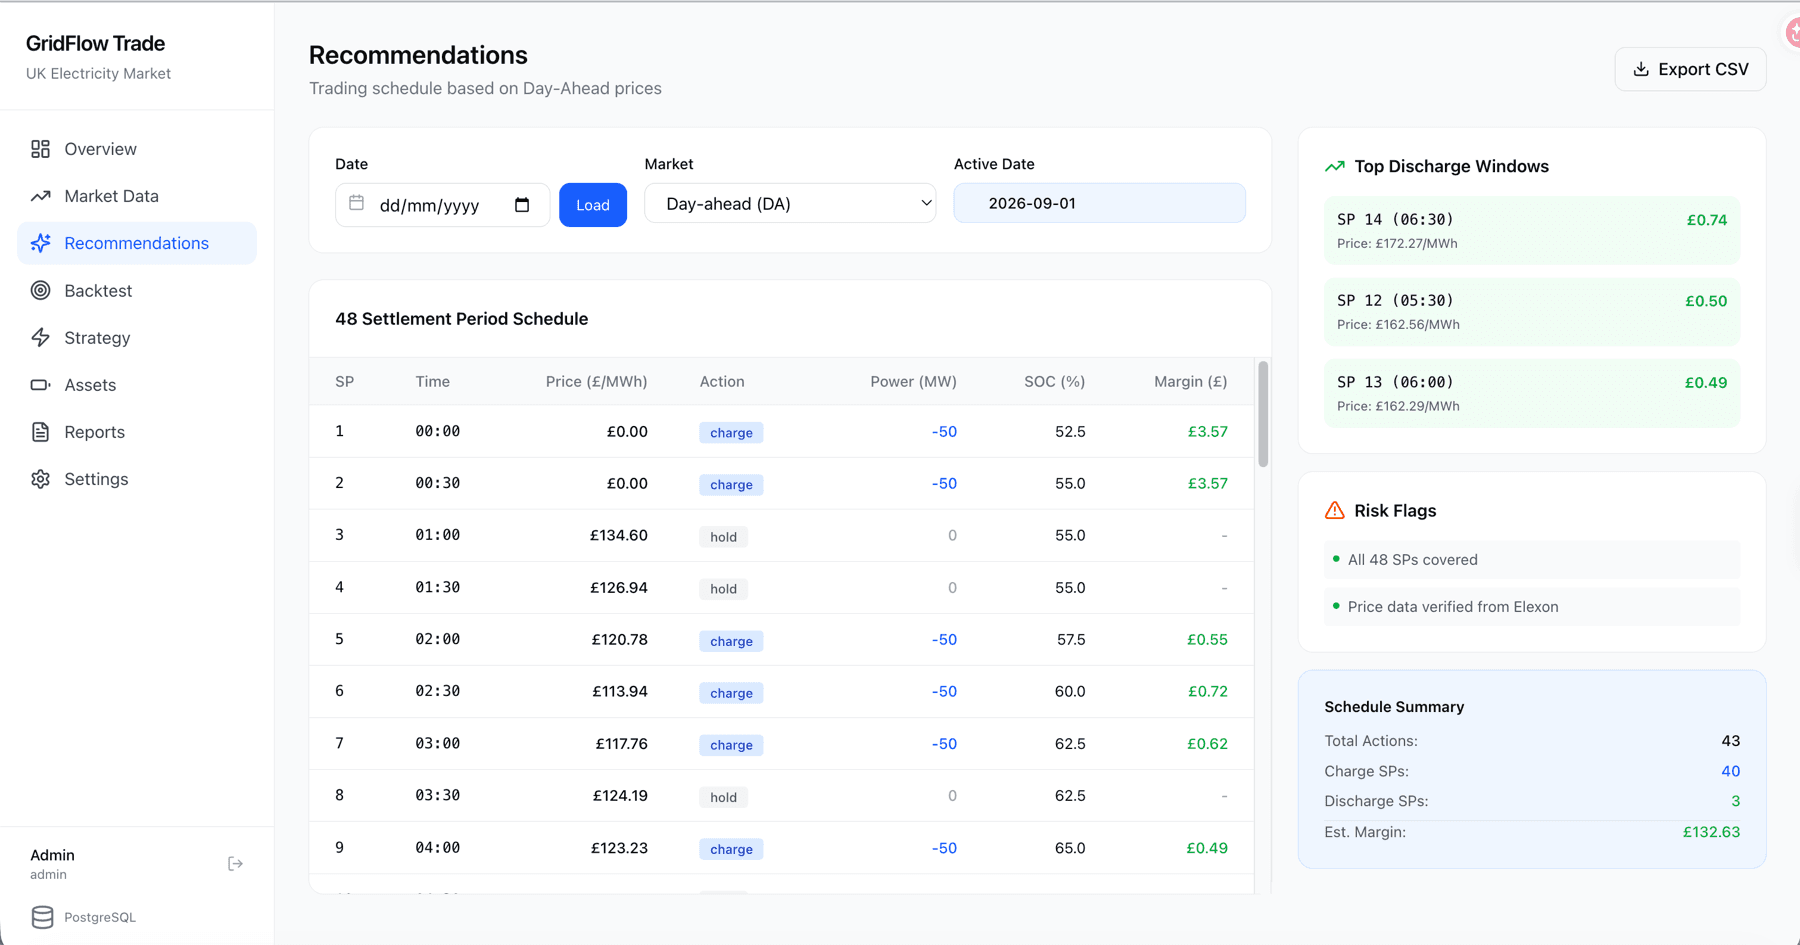
Task: Click the Backtest target icon
Action: 40,290
